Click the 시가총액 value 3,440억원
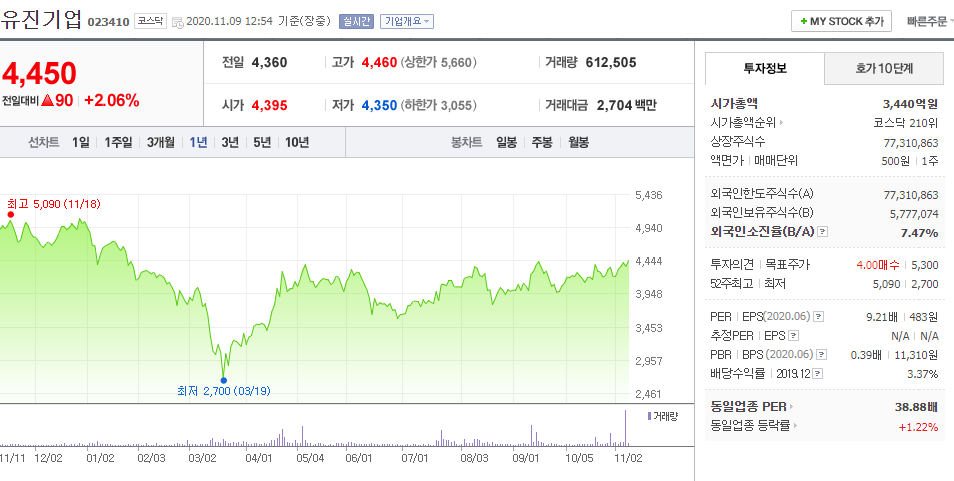954x481 pixels. pos(910,104)
